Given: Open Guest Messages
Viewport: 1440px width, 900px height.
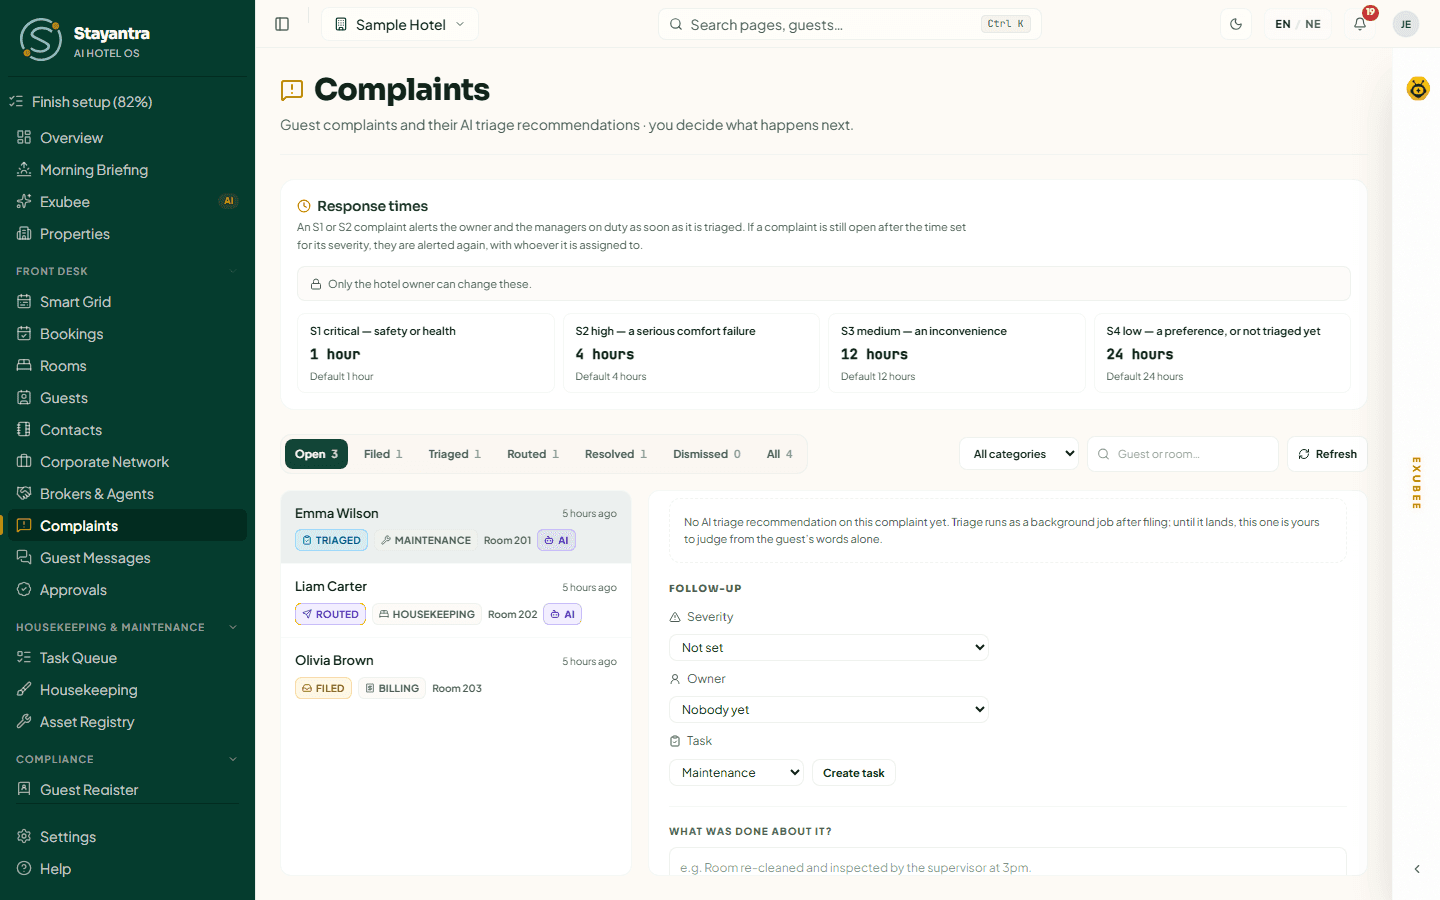Looking at the screenshot, I should [x=127, y=558].
